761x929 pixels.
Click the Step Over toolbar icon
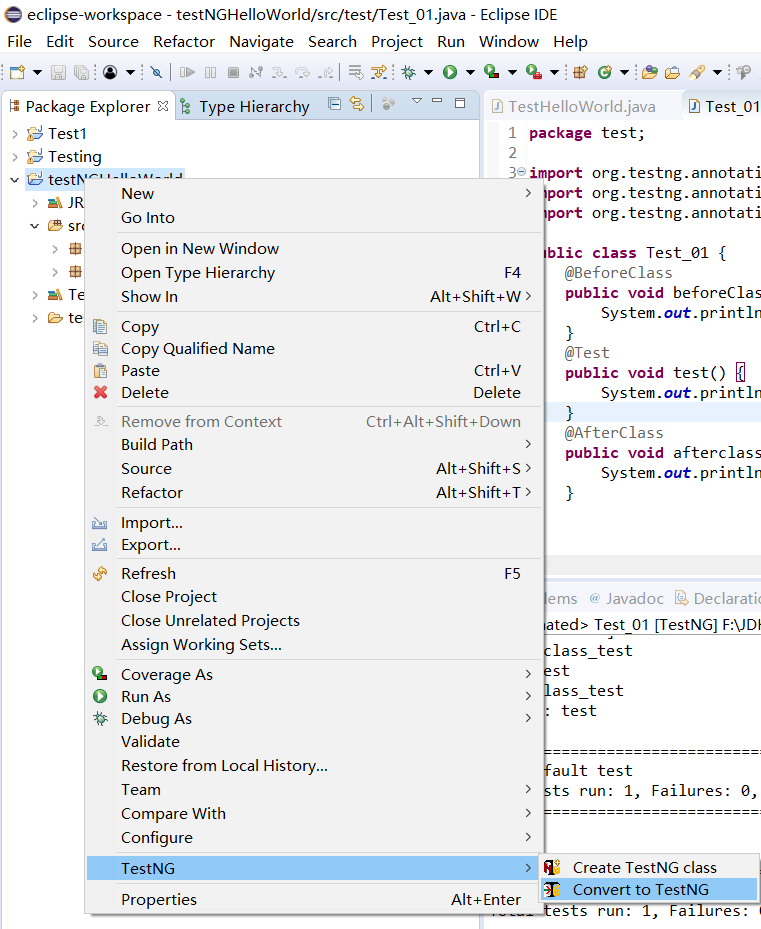pyautogui.click(x=302, y=72)
